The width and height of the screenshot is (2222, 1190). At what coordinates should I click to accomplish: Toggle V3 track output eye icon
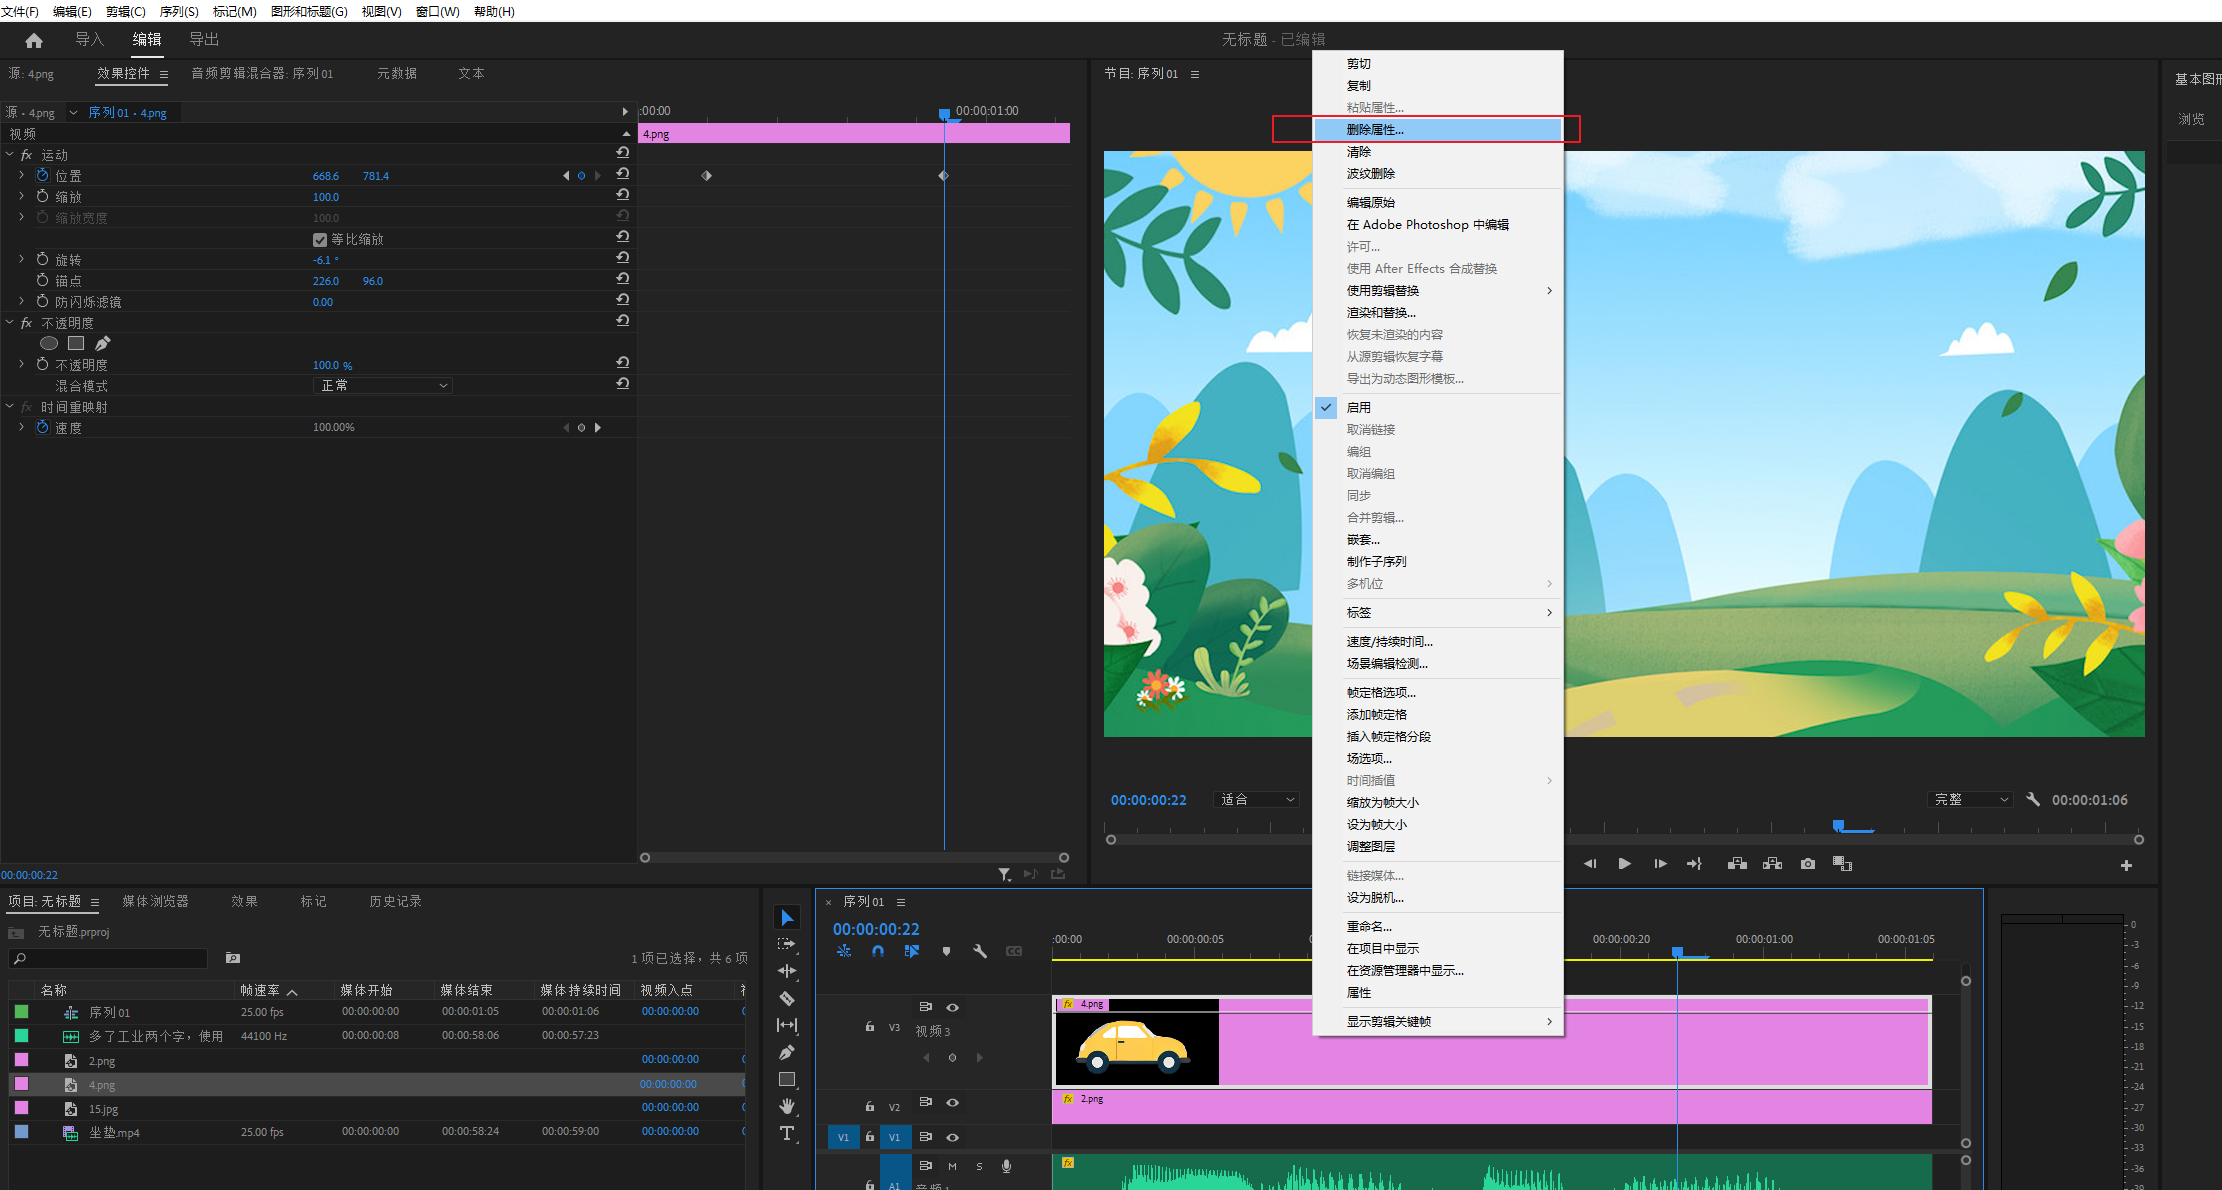pos(952,1007)
